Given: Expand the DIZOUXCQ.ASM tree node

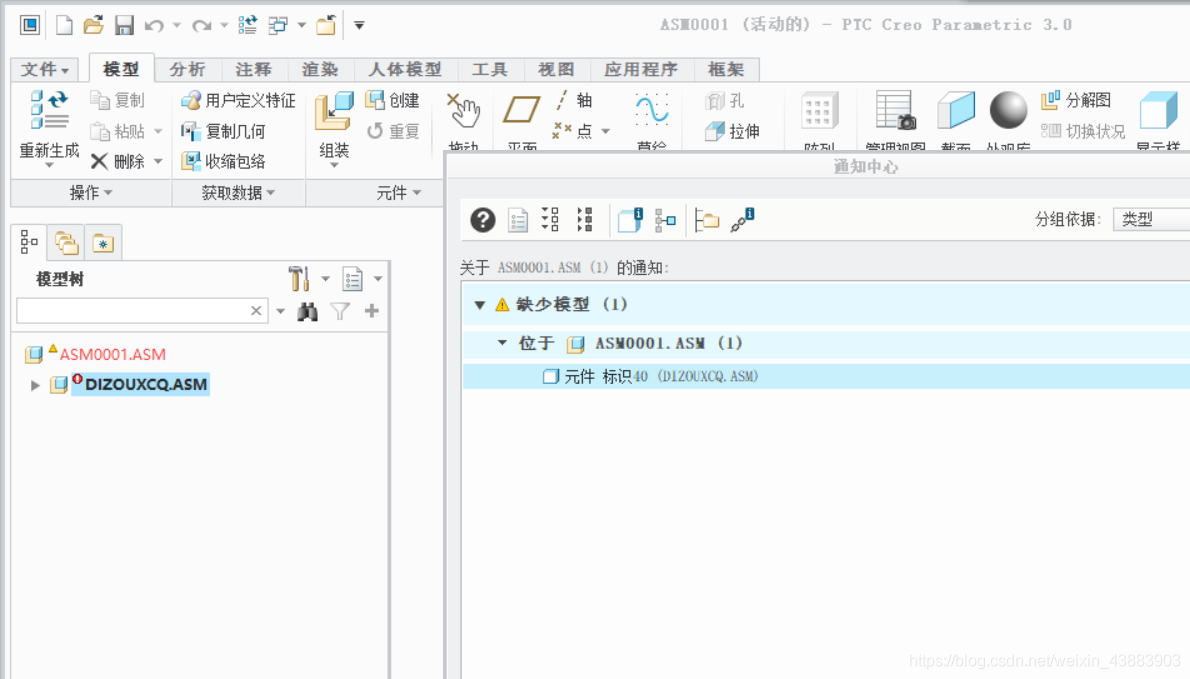Looking at the screenshot, I should (x=36, y=385).
